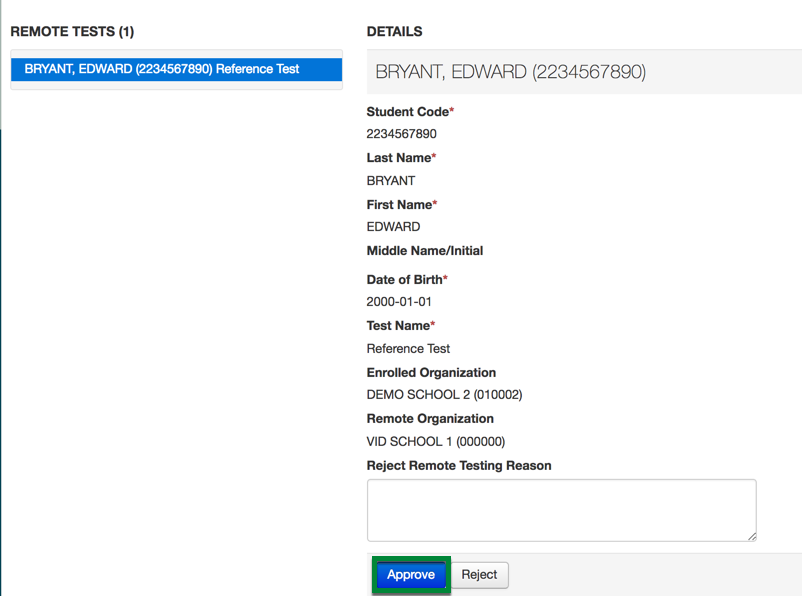Click the Test Name field label
Image resolution: width=802 pixels, height=596 pixels.
400,326
